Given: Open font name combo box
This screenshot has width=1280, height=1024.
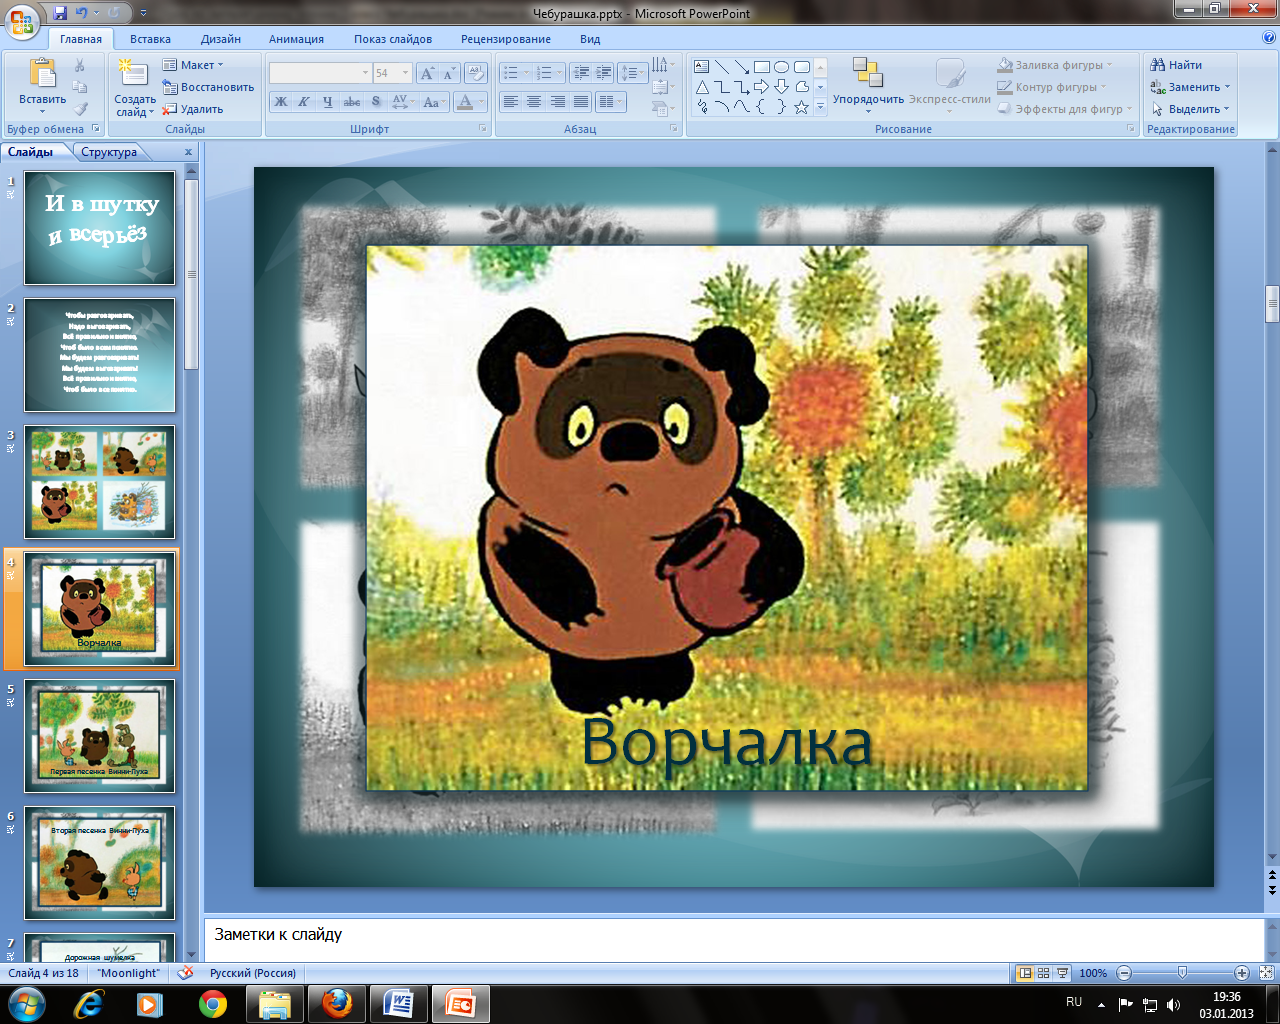Looking at the screenshot, I should pyautogui.click(x=320, y=73).
